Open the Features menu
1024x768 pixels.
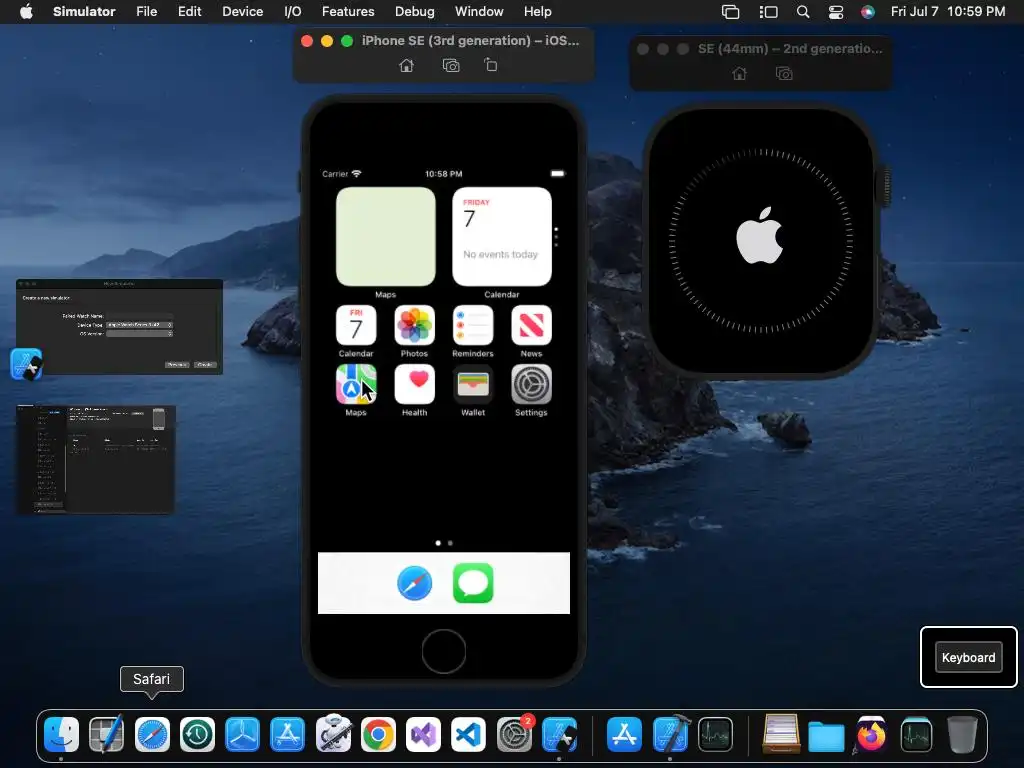click(348, 12)
